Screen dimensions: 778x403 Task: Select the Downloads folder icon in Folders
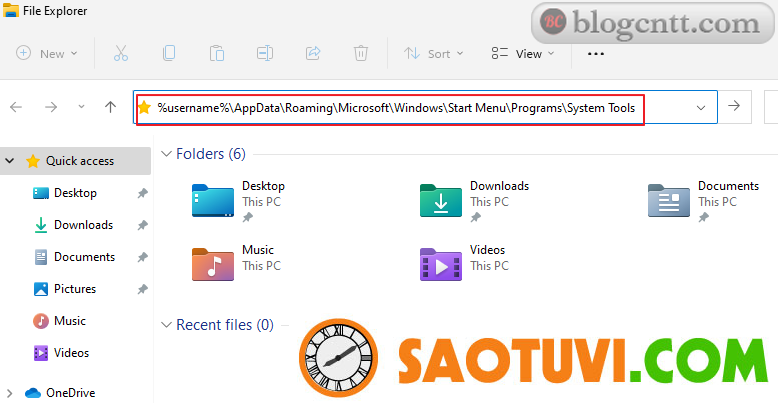pos(441,201)
